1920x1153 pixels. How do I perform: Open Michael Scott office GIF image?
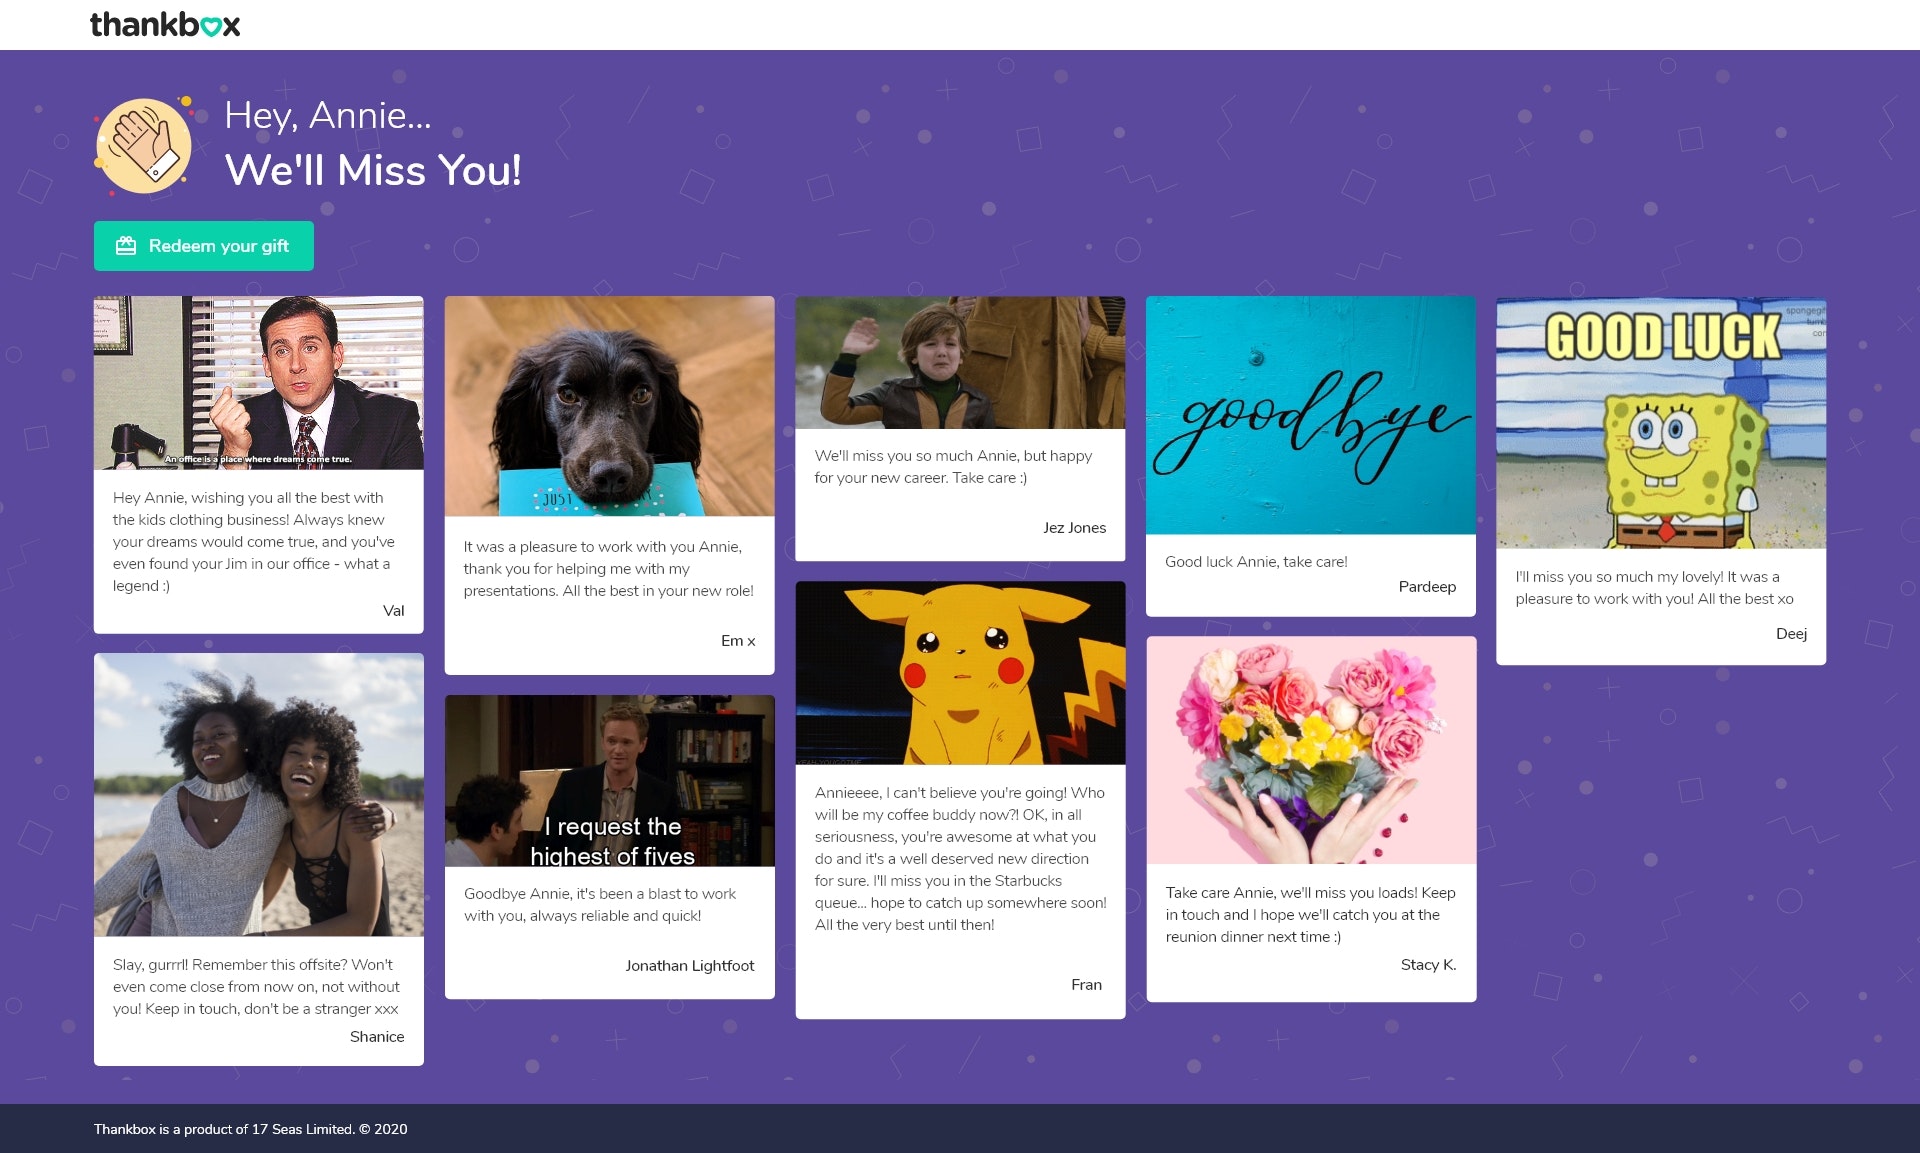point(258,383)
